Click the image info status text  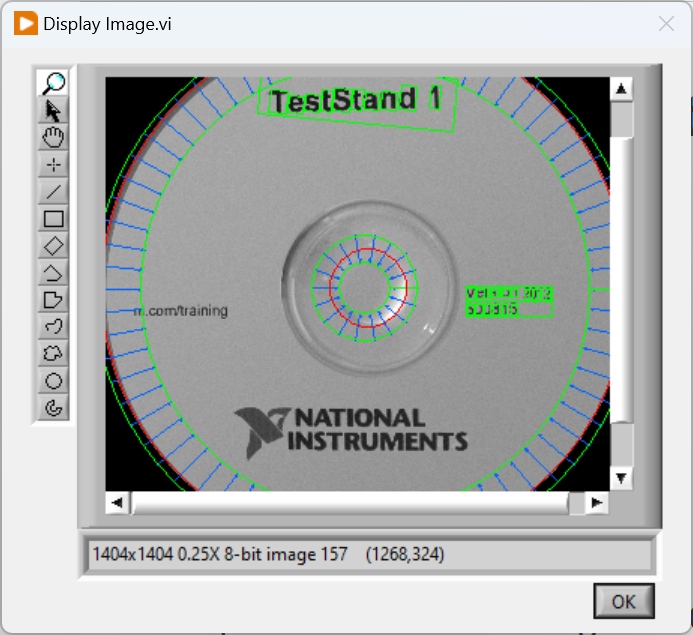click(x=268, y=554)
